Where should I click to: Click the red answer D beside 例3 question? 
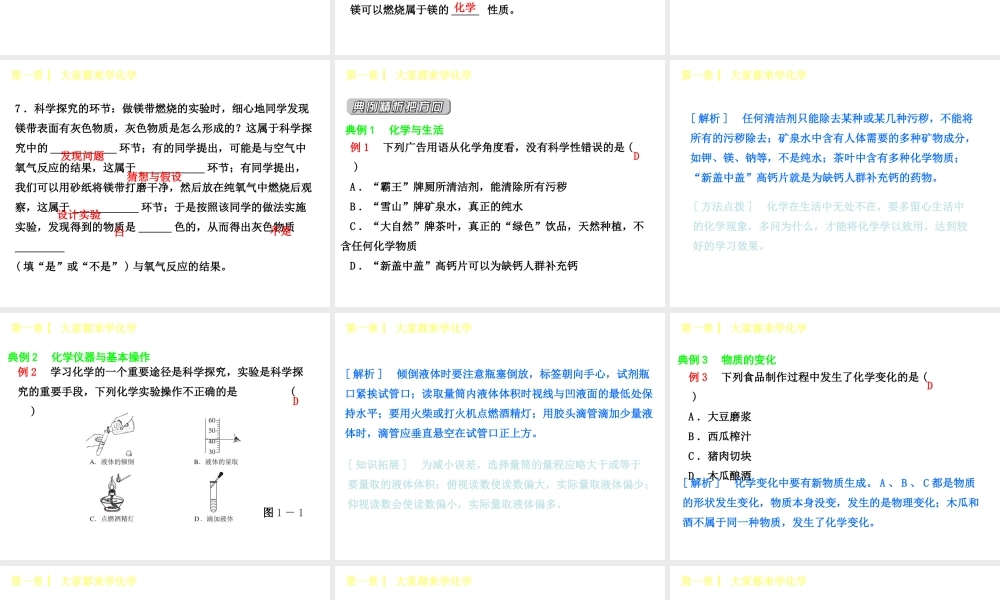pos(930,386)
